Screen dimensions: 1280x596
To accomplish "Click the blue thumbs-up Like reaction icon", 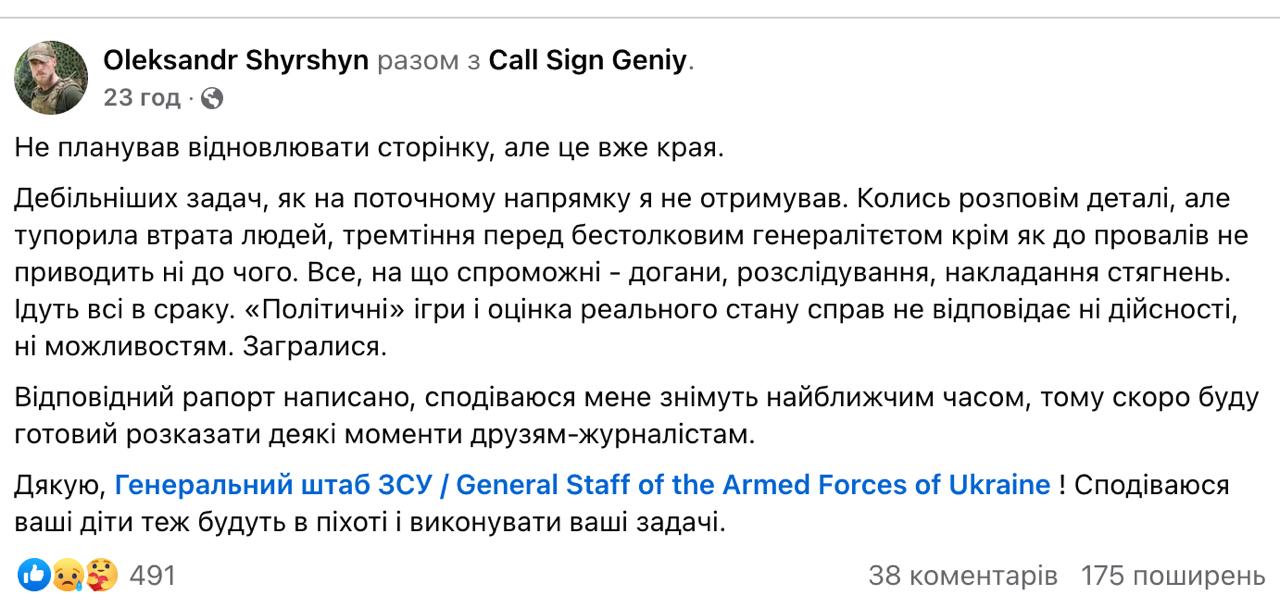I will point(33,574).
